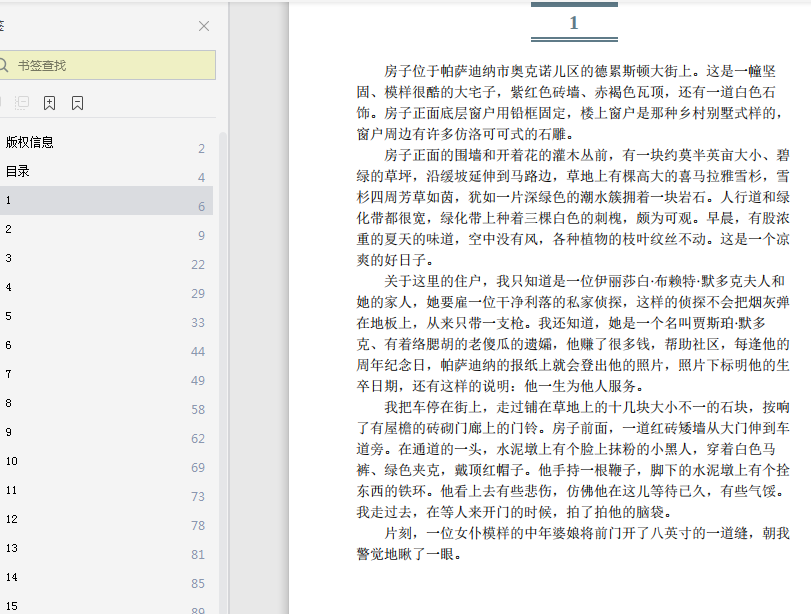Go to chapter 9 bookmark
This screenshot has width=811, height=614.
click(x=106, y=432)
